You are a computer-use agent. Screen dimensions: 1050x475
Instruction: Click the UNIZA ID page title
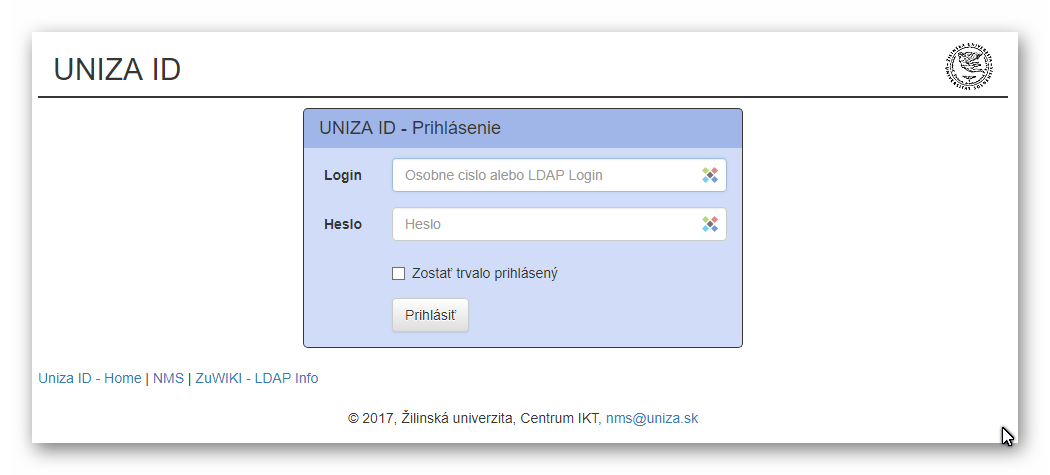coord(117,69)
